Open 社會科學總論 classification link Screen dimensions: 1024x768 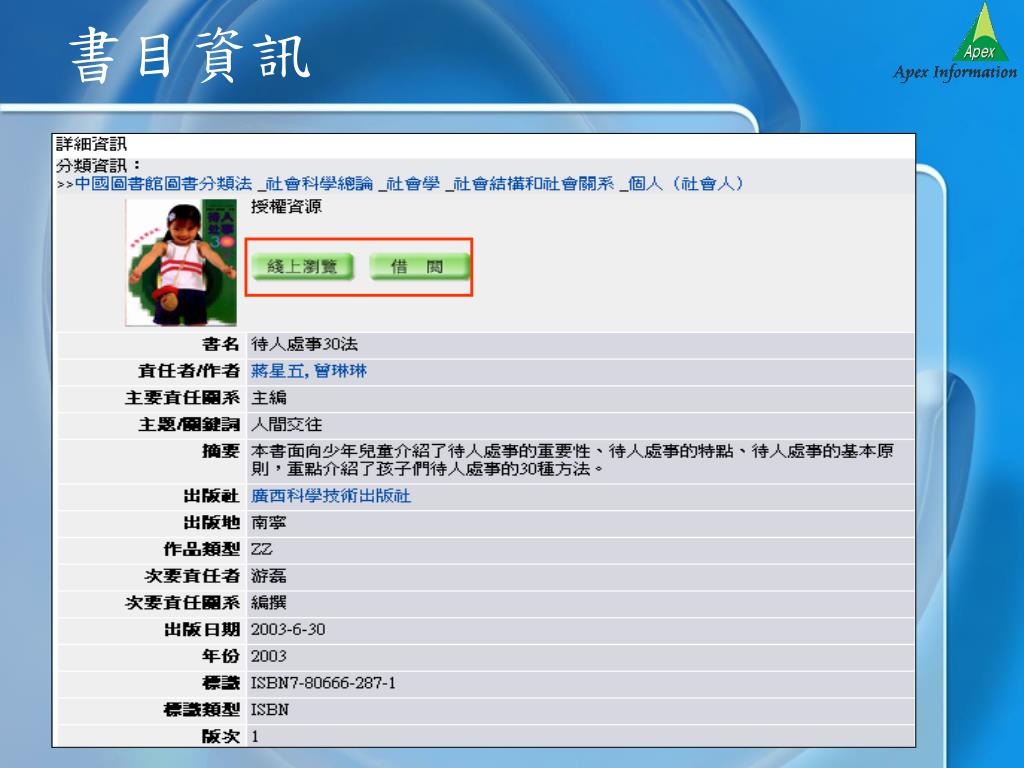point(319,184)
